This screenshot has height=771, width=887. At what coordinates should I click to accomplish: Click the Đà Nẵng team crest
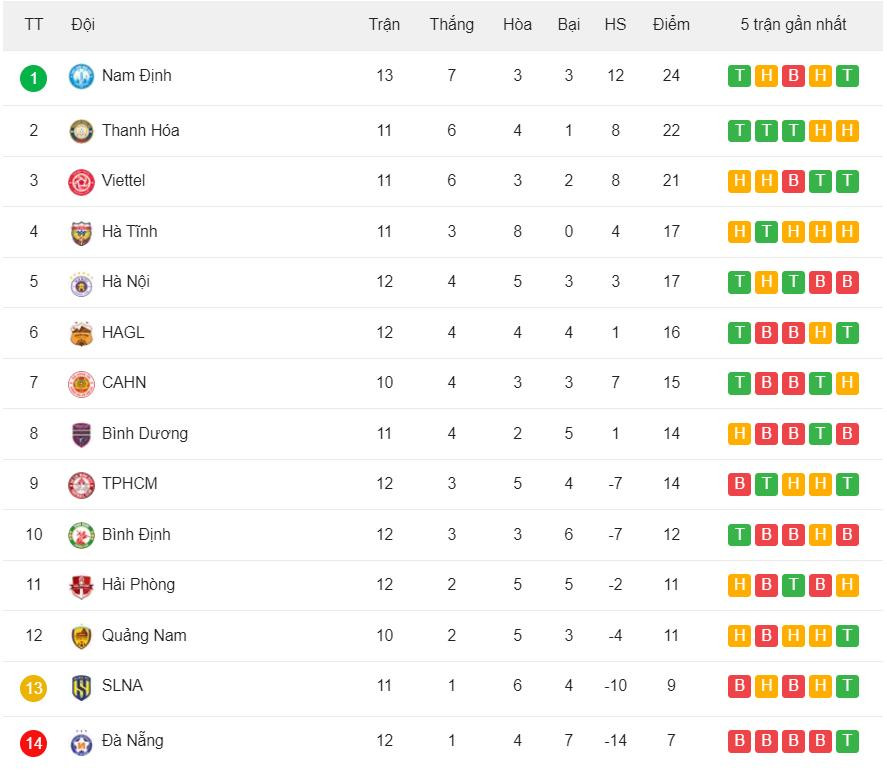[x=81, y=742]
